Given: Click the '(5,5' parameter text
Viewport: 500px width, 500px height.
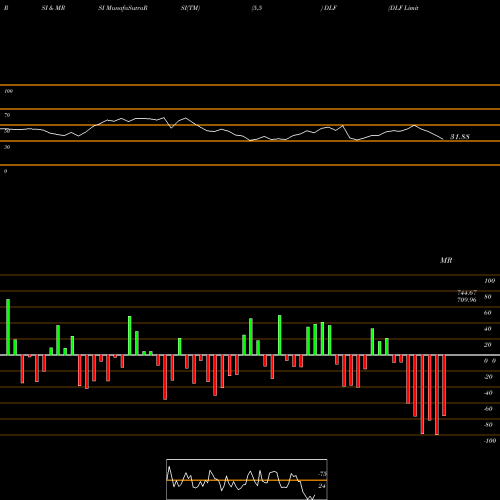Looking at the screenshot, I should (257, 8).
